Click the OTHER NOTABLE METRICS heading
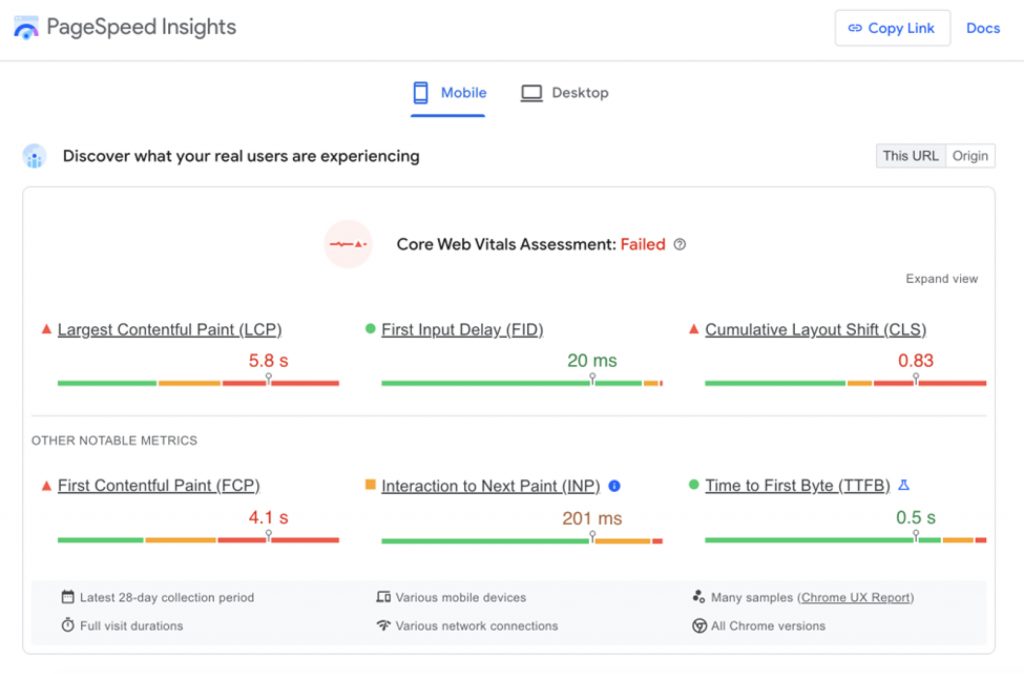 coord(114,441)
